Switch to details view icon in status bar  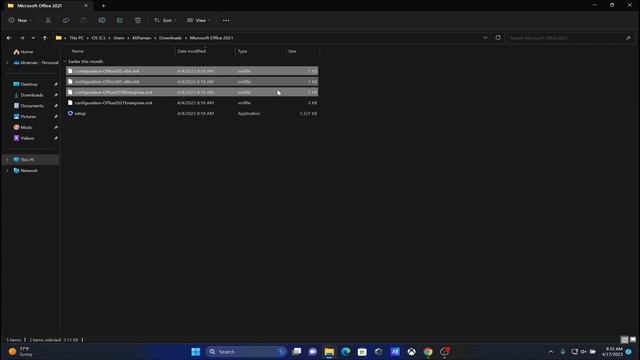pos(624,340)
